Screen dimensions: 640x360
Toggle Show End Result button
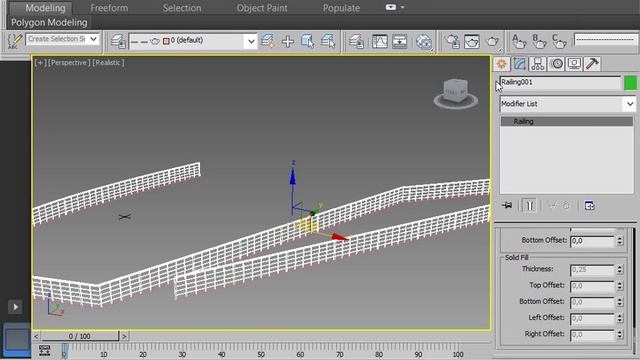pos(529,205)
